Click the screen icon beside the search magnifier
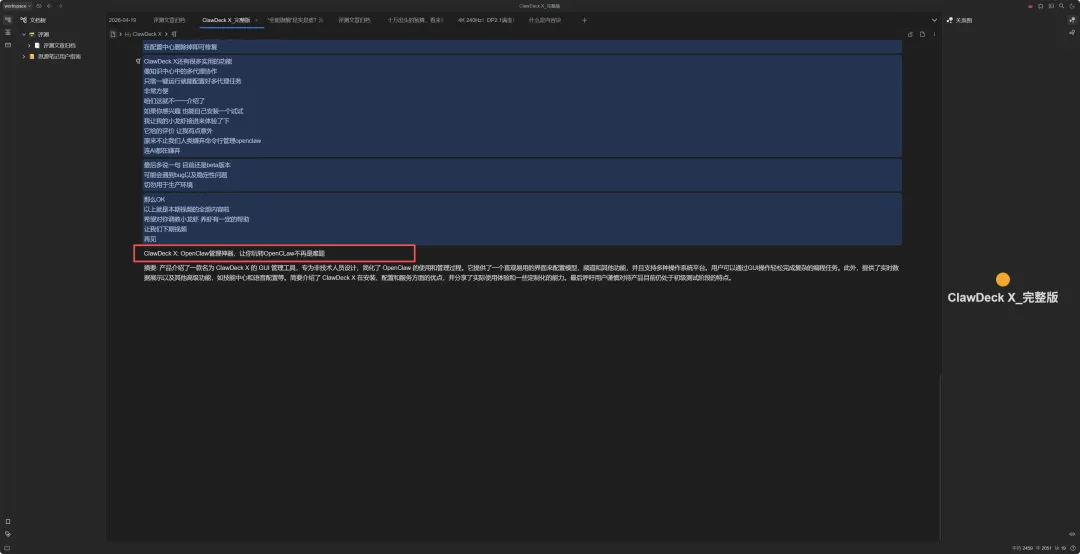 point(1050,6)
